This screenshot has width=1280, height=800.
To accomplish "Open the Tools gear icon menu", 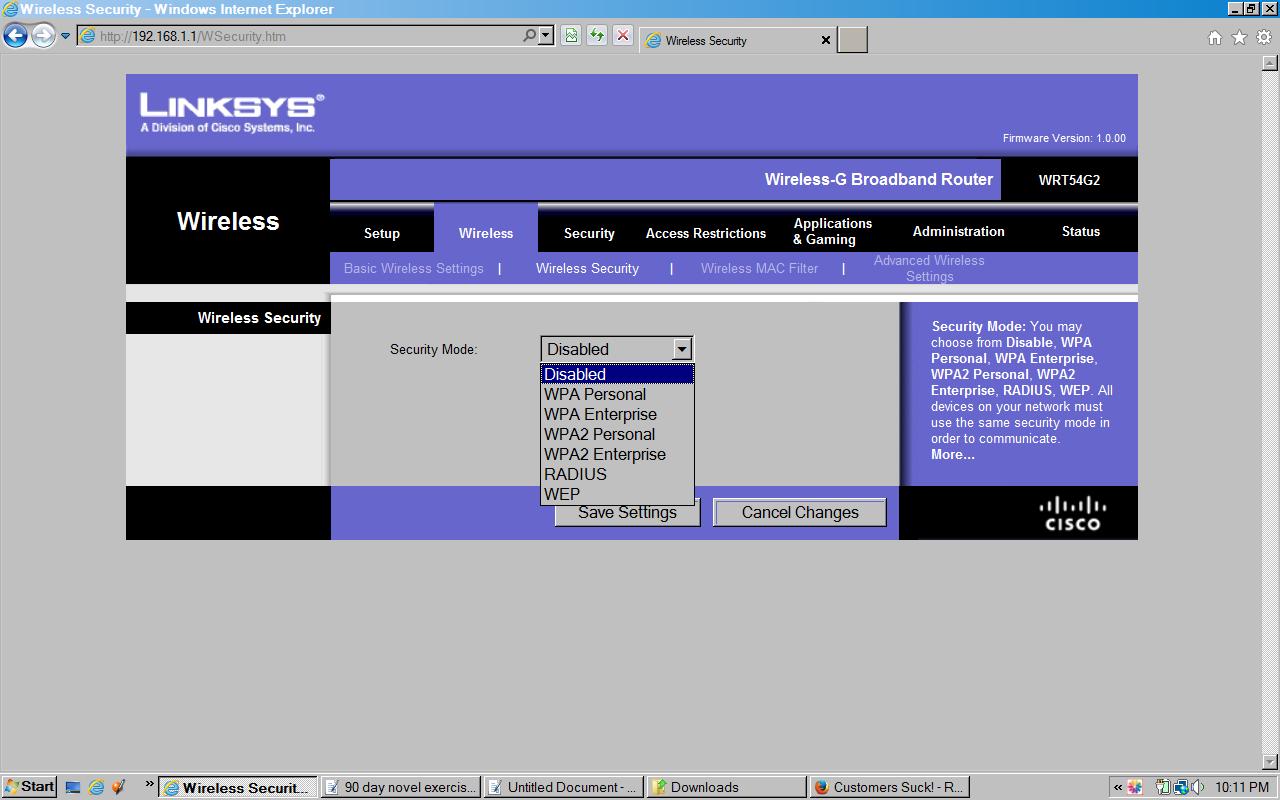I will 1264,38.
